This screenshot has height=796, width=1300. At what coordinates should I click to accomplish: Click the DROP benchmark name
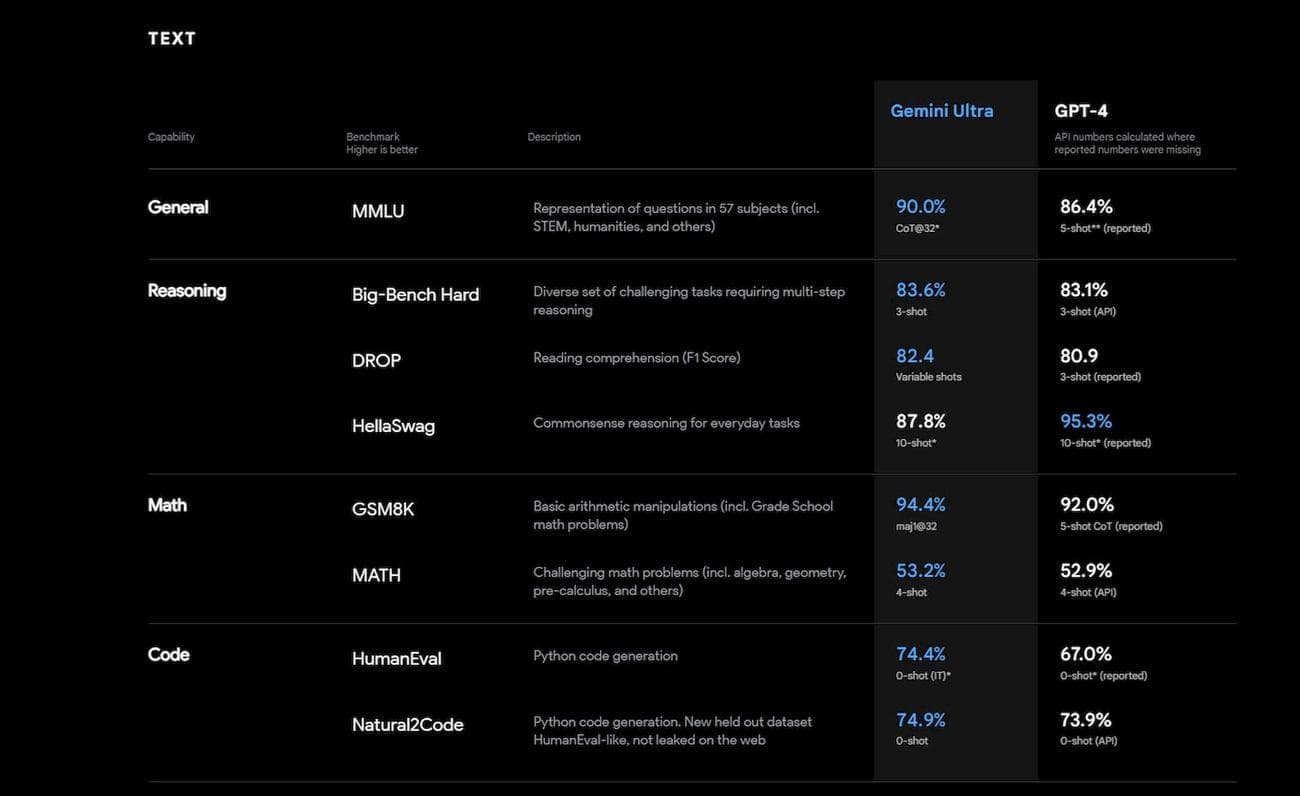(x=376, y=361)
